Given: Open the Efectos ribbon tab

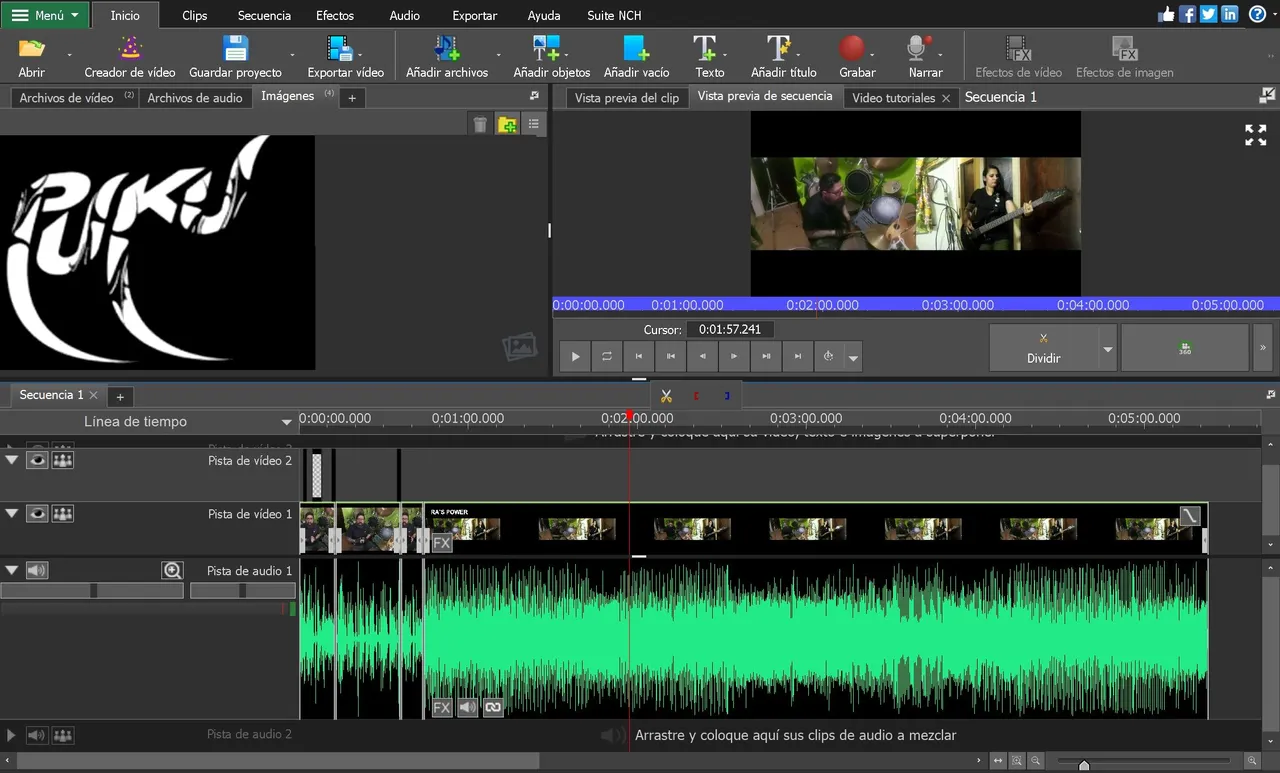Looking at the screenshot, I should coord(335,15).
